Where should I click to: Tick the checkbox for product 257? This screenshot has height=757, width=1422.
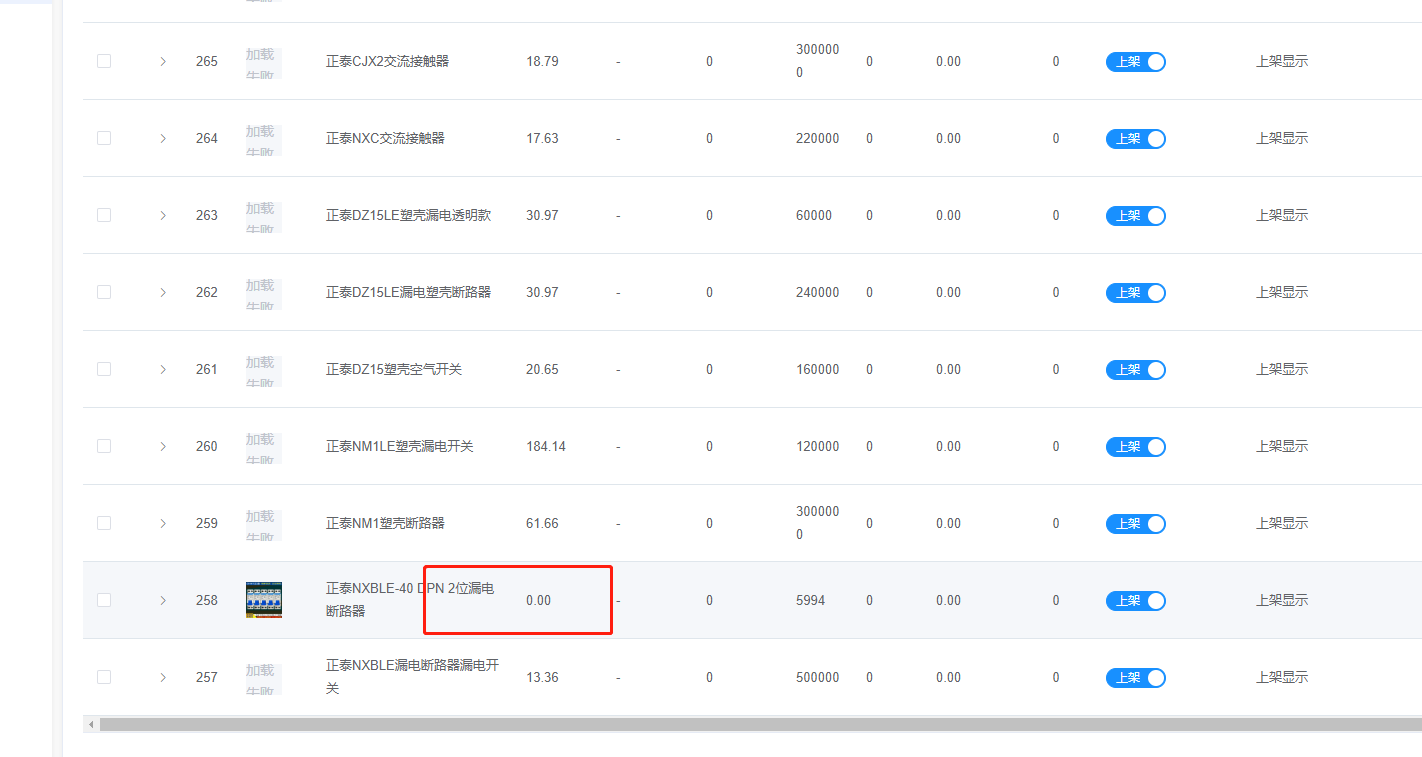[104, 677]
